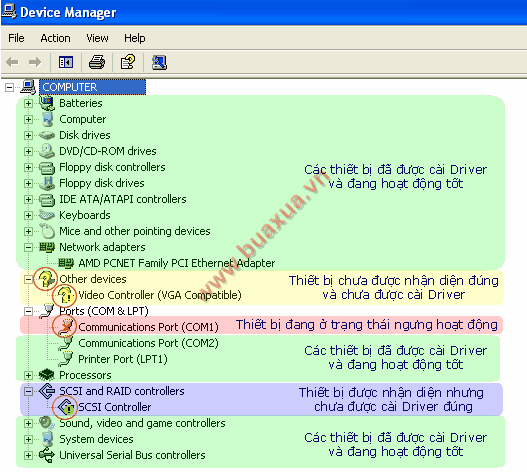Select the AMD PCNET Ethernet Adapter icon
This screenshot has height=472, width=527.
point(66,263)
